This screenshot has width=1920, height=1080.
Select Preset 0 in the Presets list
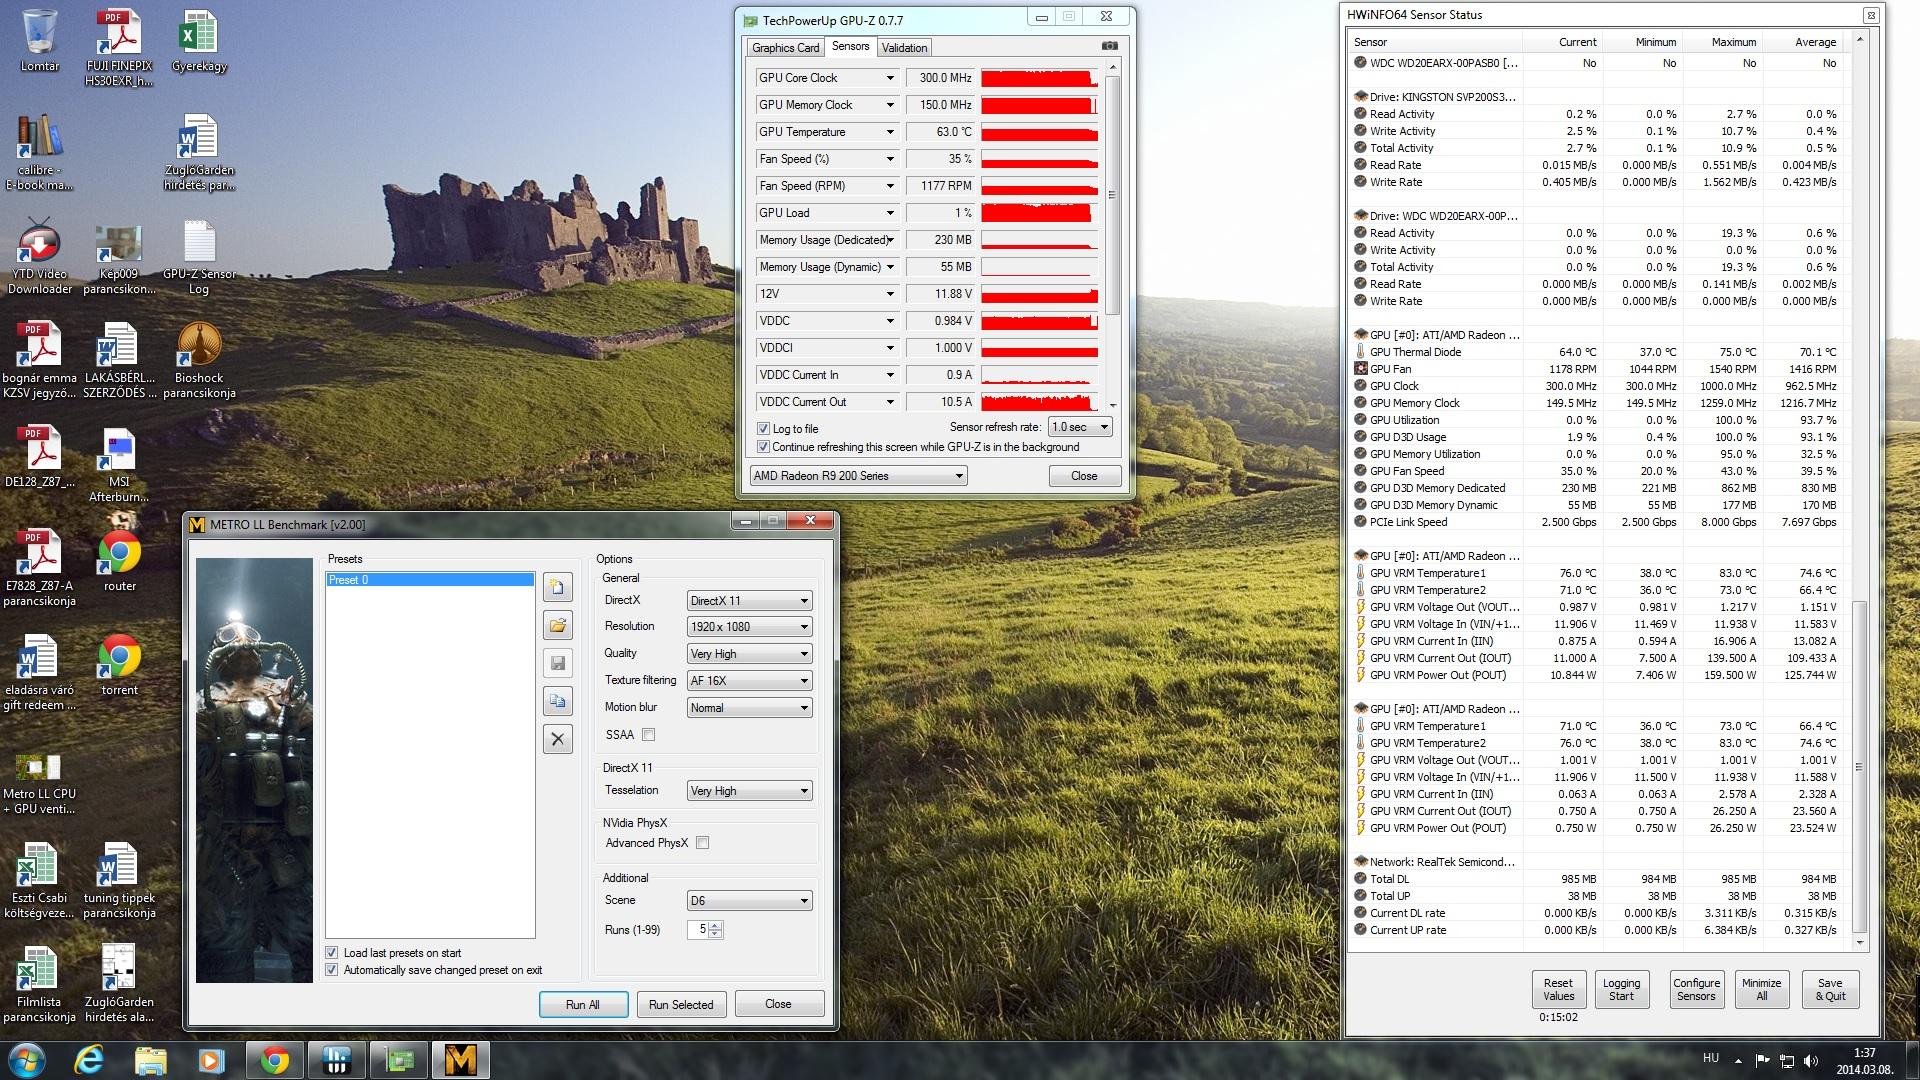[430, 580]
